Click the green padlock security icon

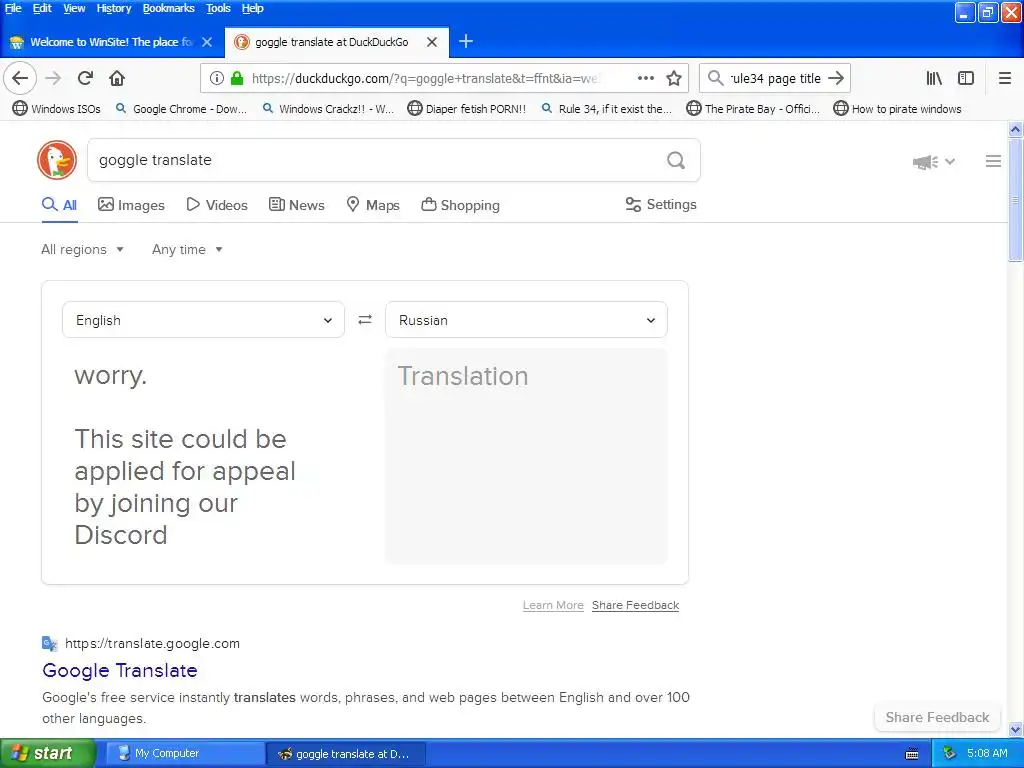[237, 78]
